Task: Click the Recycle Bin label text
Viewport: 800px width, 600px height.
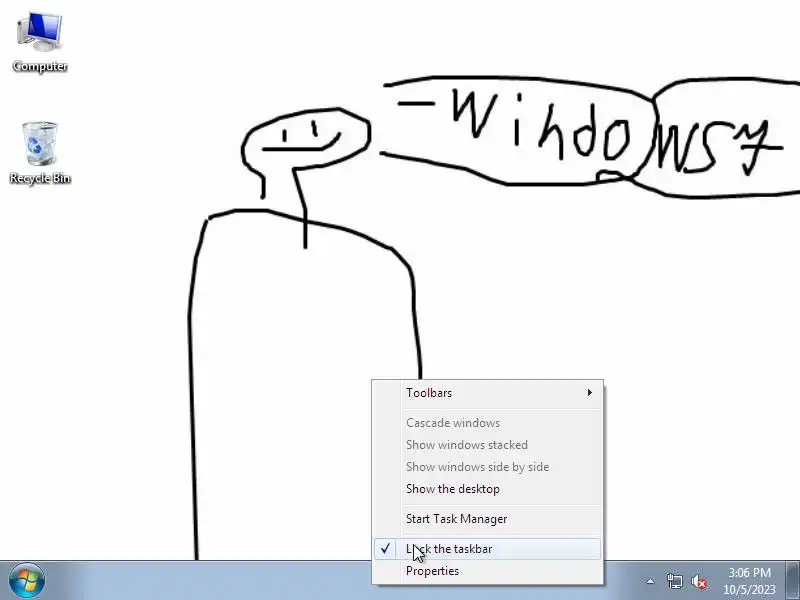Action: coord(40,178)
